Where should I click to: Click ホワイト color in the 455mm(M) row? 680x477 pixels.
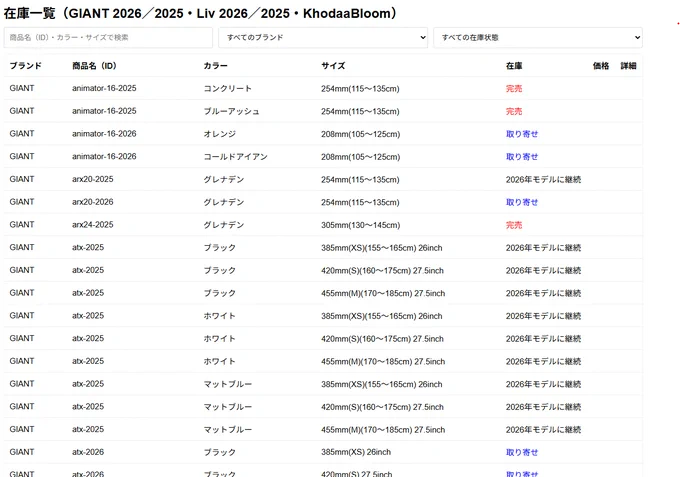coord(219,361)
